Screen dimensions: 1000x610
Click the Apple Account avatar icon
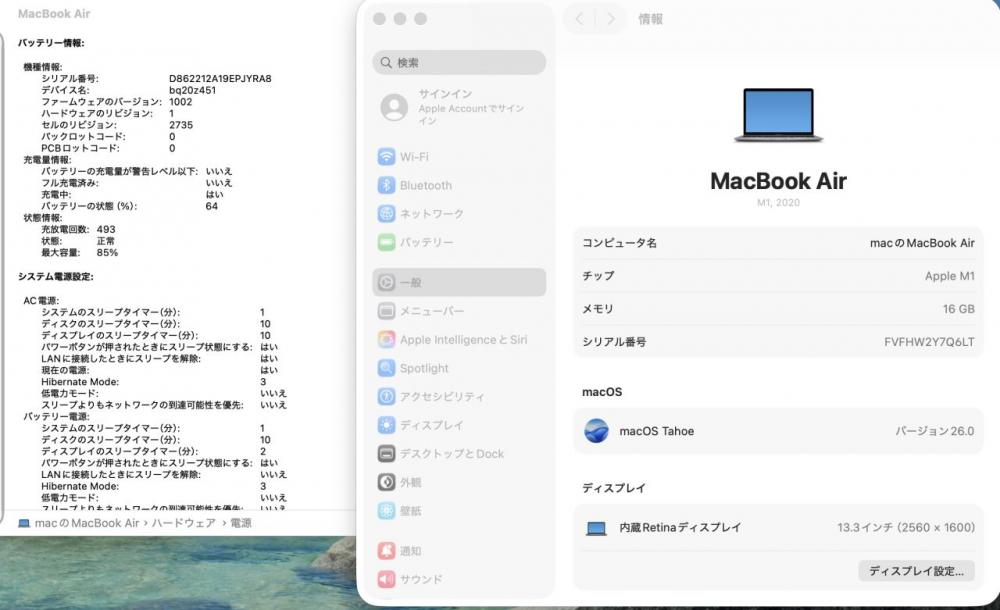click(394, 107)
